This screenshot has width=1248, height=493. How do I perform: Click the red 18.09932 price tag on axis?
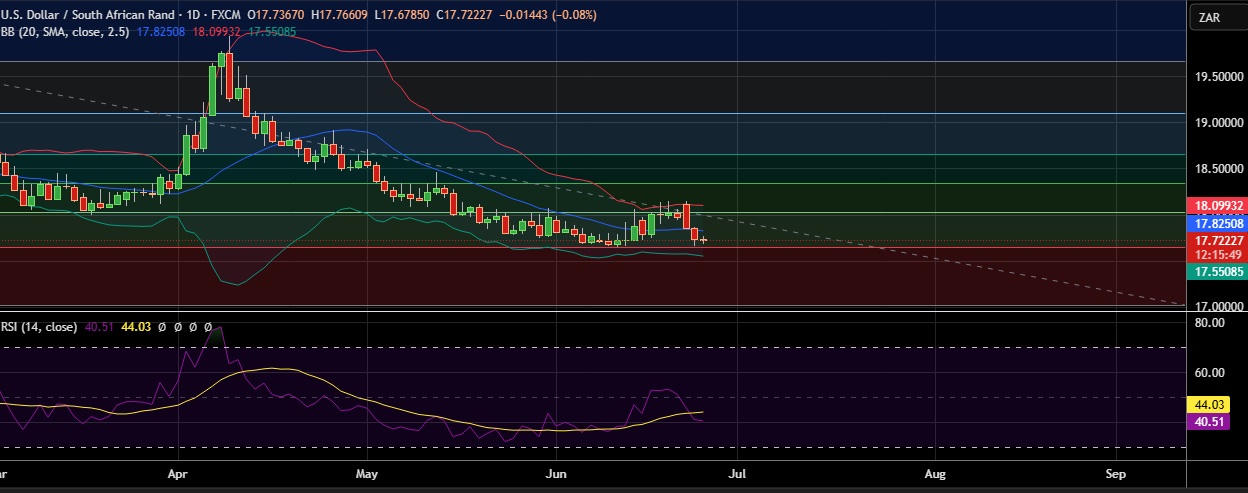point(1217,206)
